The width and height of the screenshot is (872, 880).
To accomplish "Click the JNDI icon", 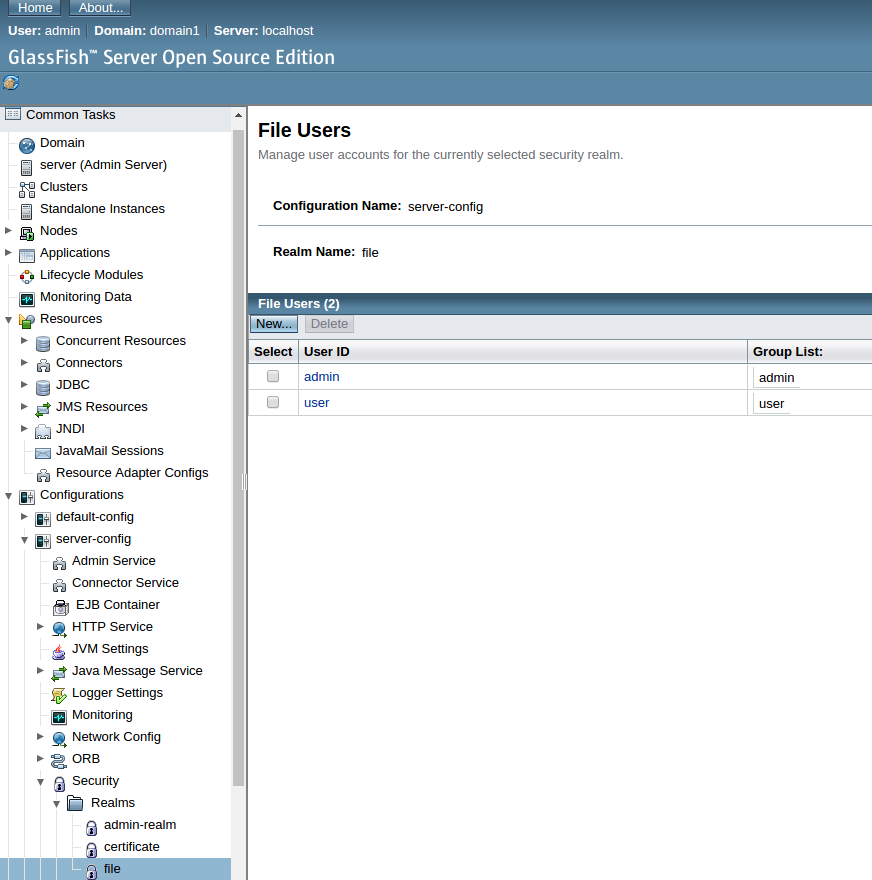I will click(x=43, y=431).
